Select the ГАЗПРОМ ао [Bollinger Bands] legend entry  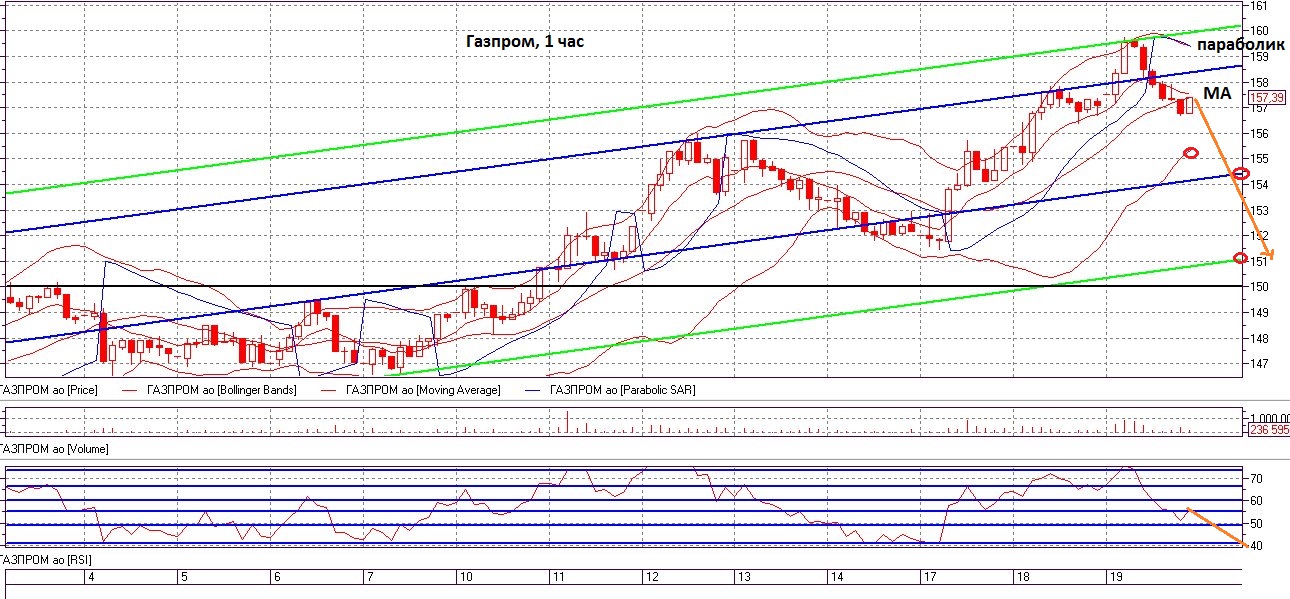click(222, 390)
